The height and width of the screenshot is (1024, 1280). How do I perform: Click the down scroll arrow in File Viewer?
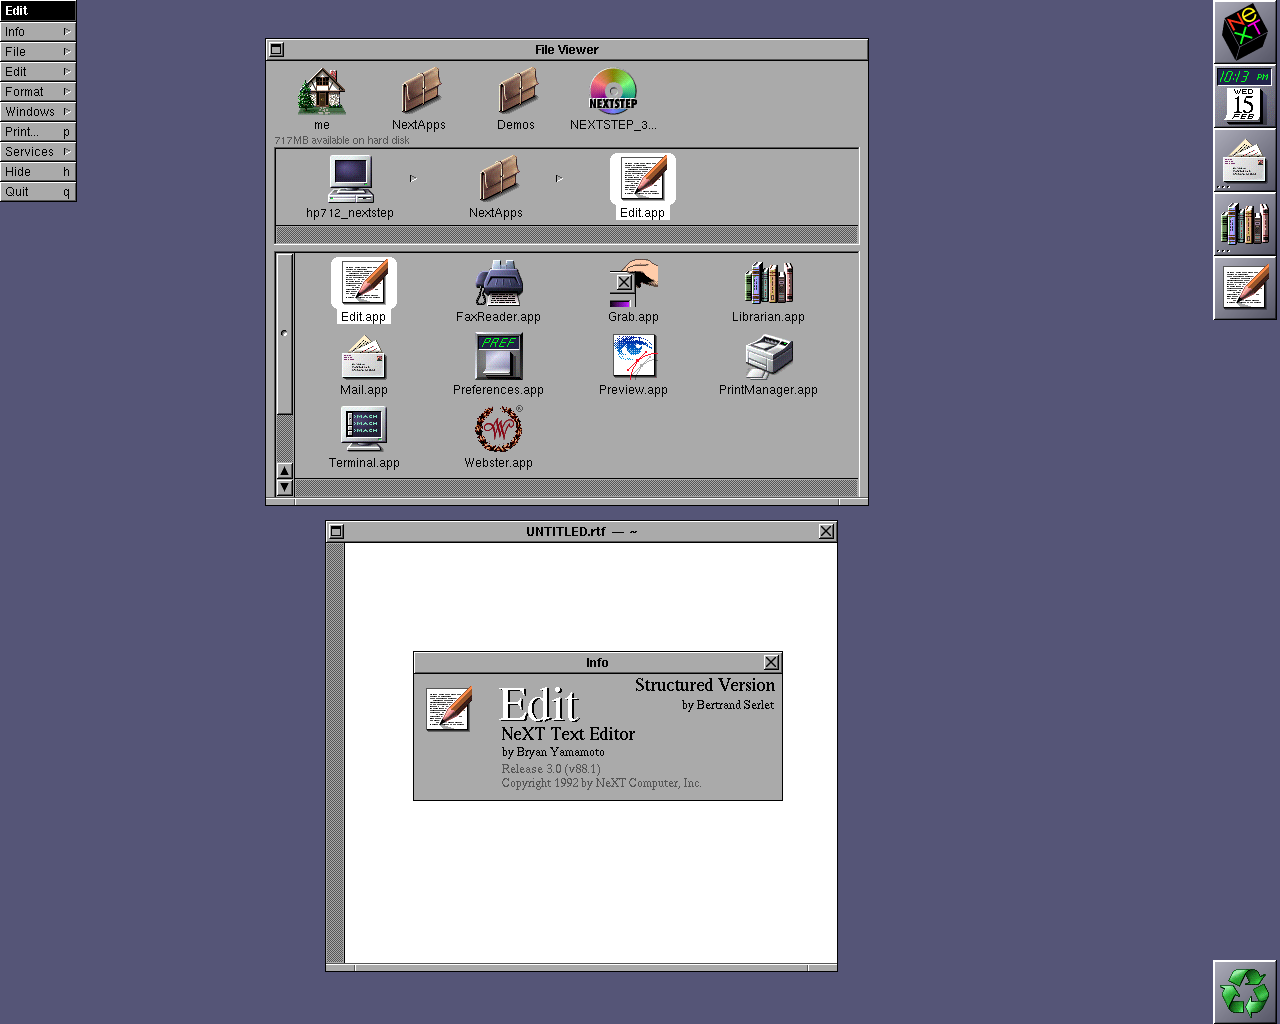click(x=285, y=487)
